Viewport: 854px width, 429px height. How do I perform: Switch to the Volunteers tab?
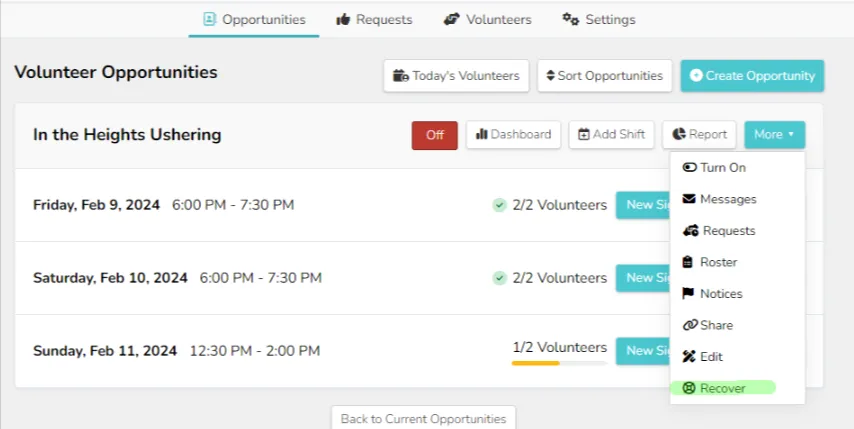point(487,20)
